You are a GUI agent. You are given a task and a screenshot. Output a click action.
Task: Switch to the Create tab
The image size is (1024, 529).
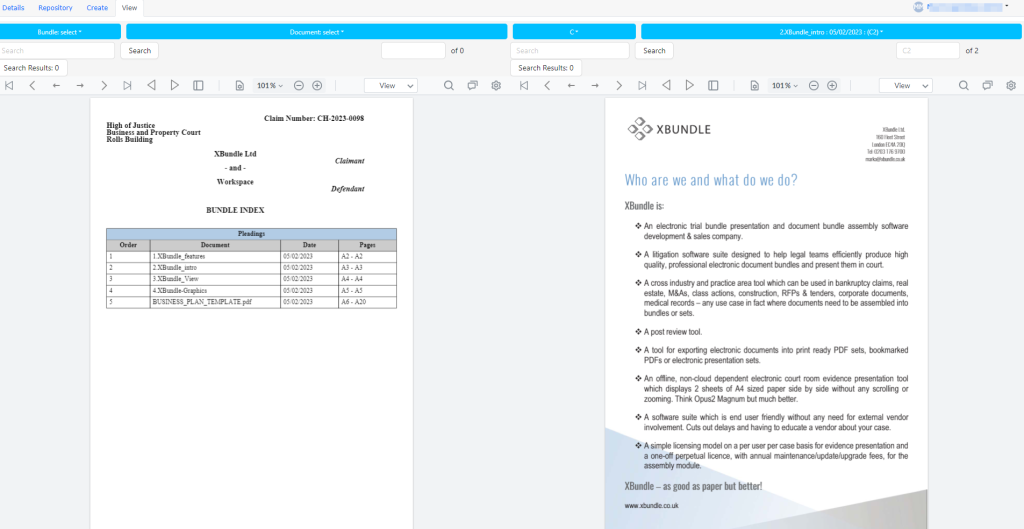(97, 8)
